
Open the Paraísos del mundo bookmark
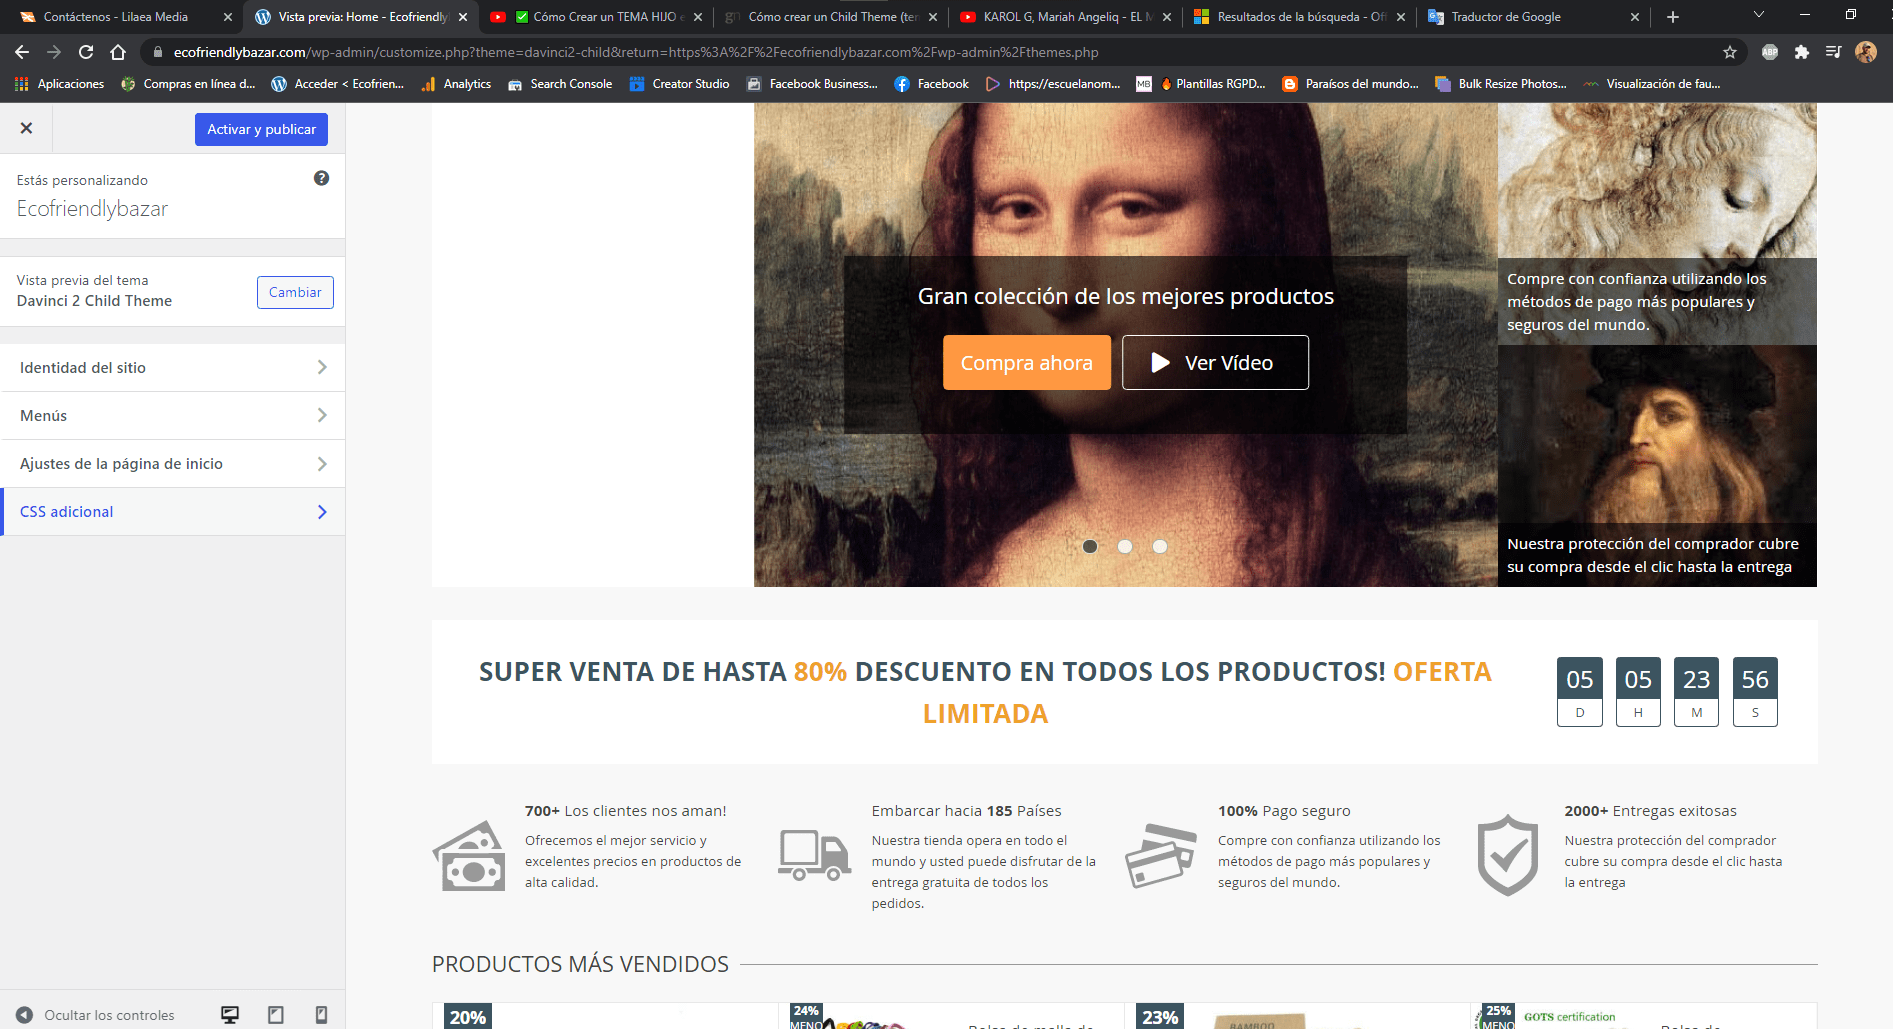(x=1351, y=84)
